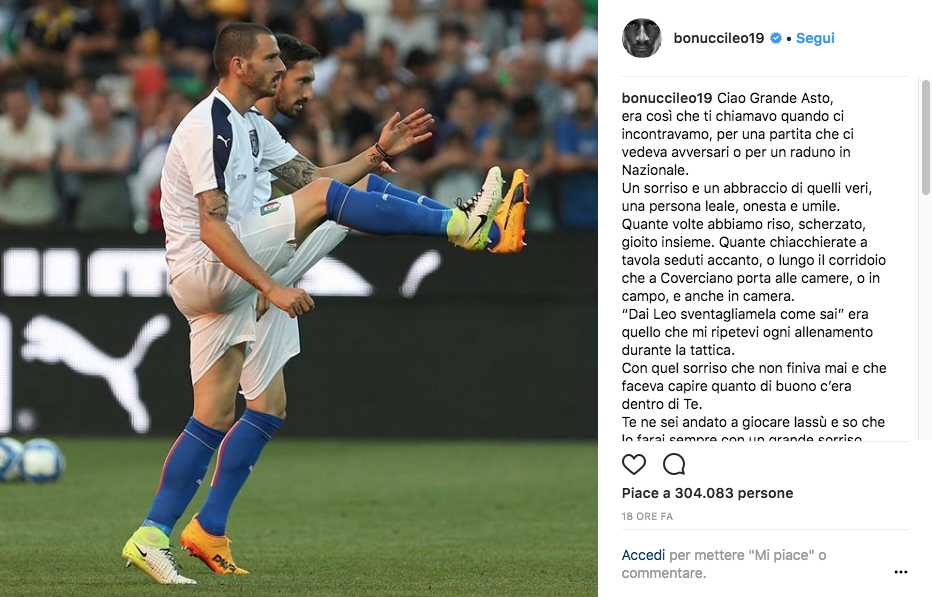Click the Accedi login link
The image size is (932, 597).
tap(643, 555)
